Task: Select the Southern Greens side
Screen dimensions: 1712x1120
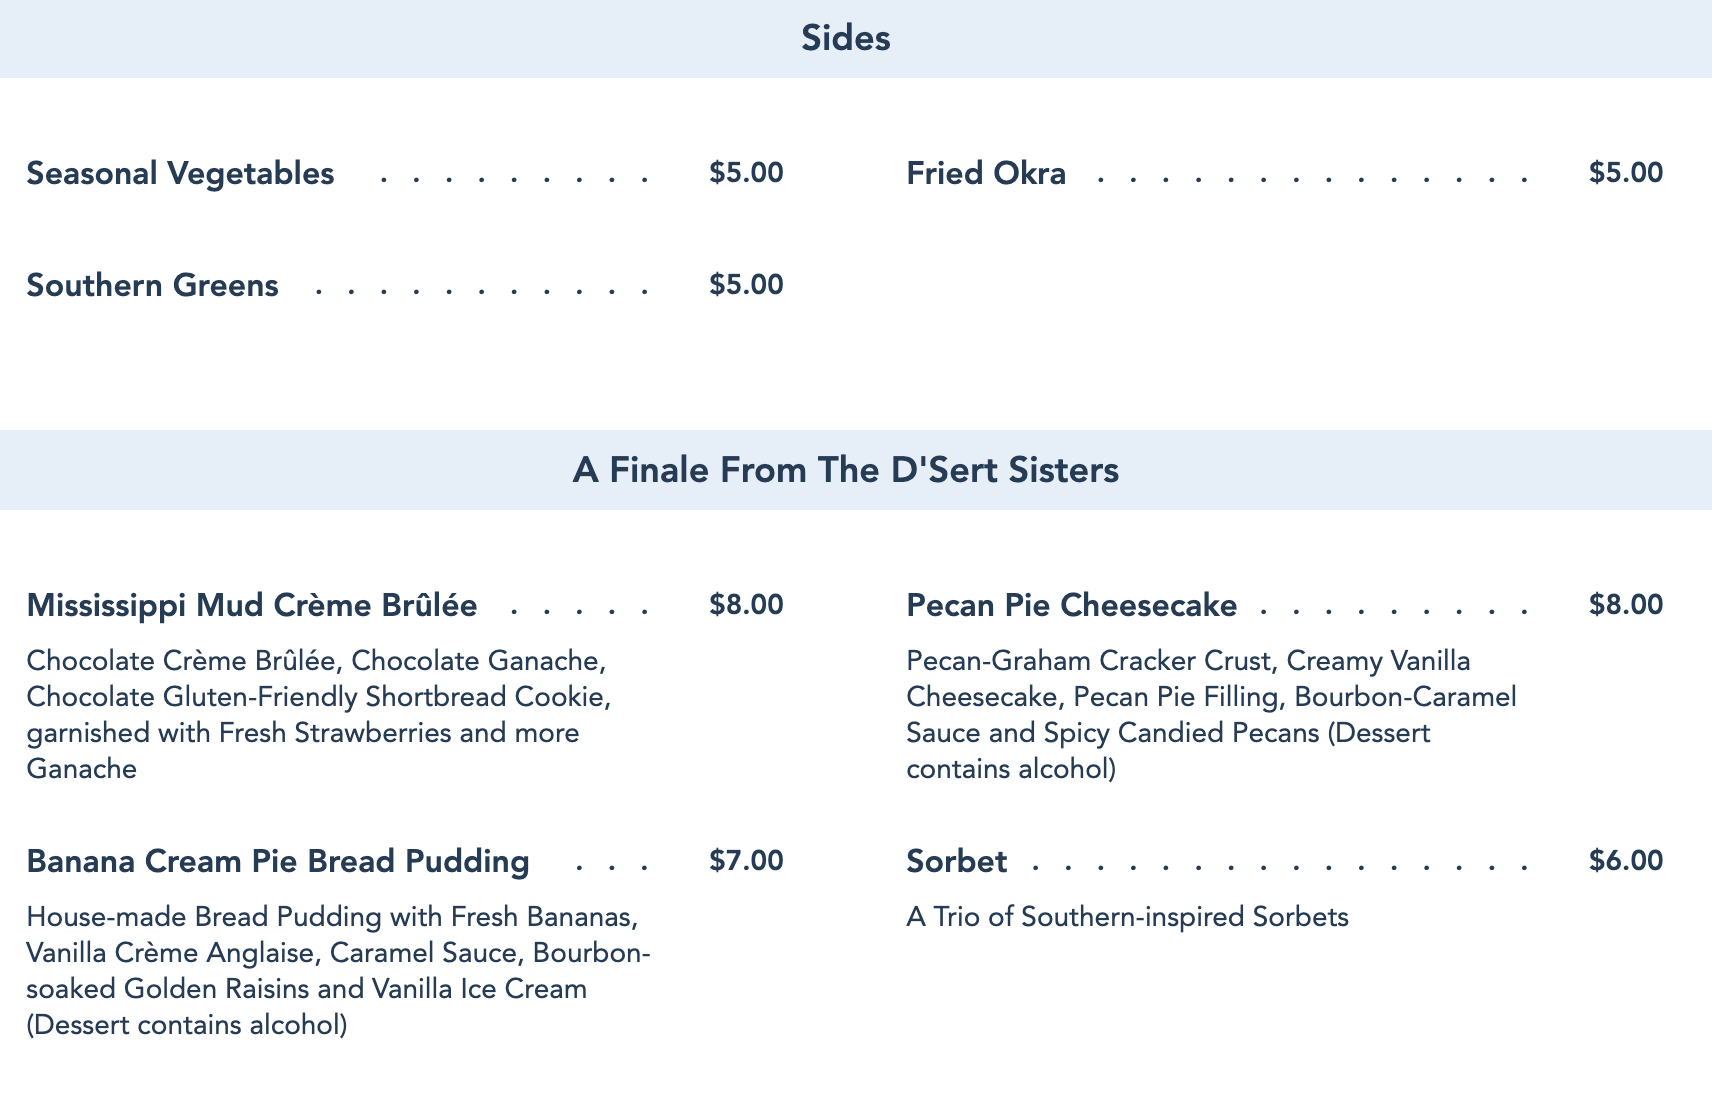Action: [x=152, y=285]
